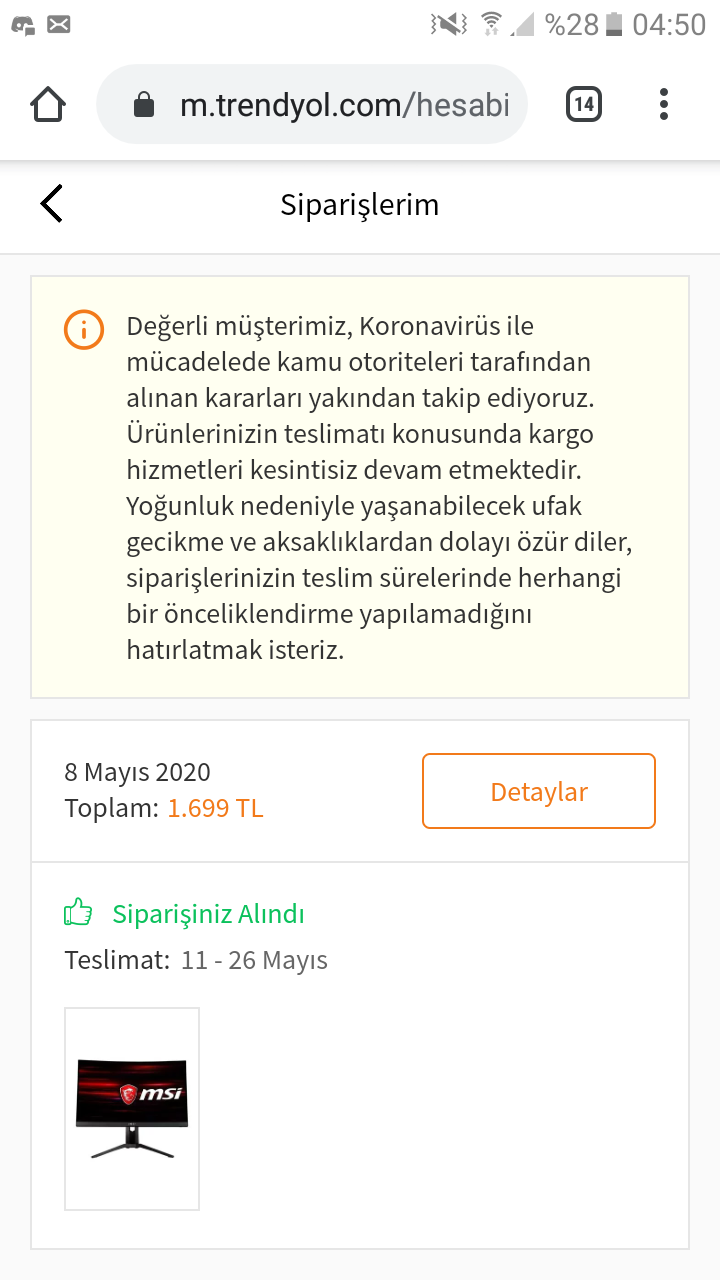
Task: Tap the Wi-Fi status icon
Action: pyautogui.click(x=490, y=24)
